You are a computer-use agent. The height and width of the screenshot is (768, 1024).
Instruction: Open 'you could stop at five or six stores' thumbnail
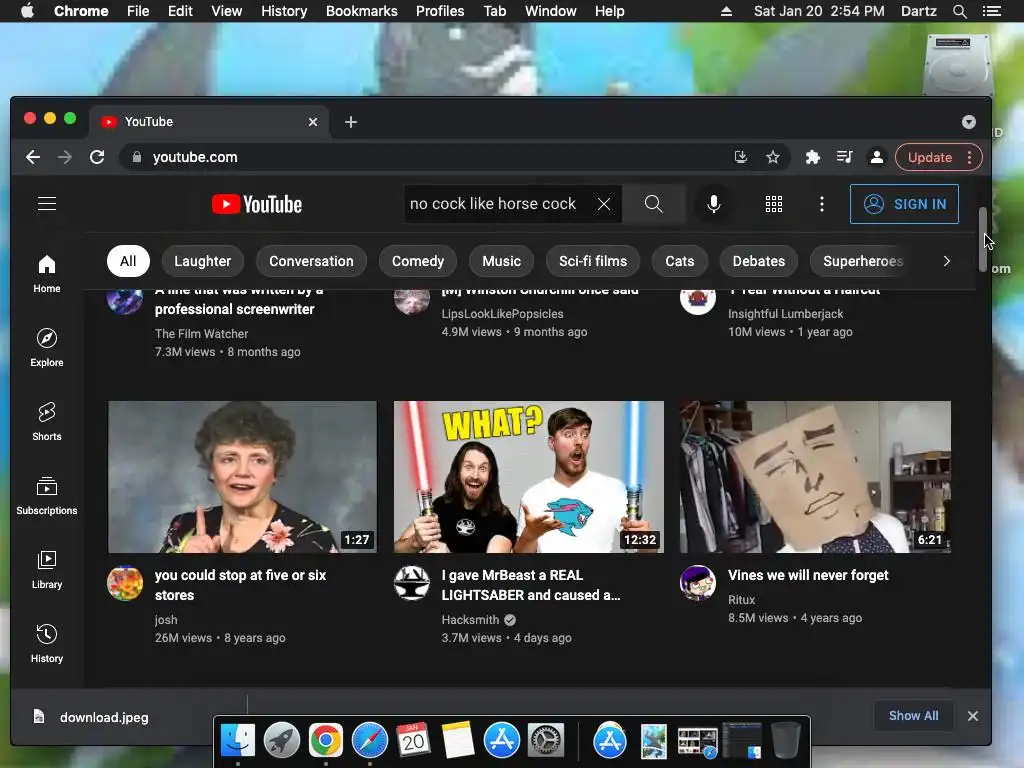[x=242, y=477]
